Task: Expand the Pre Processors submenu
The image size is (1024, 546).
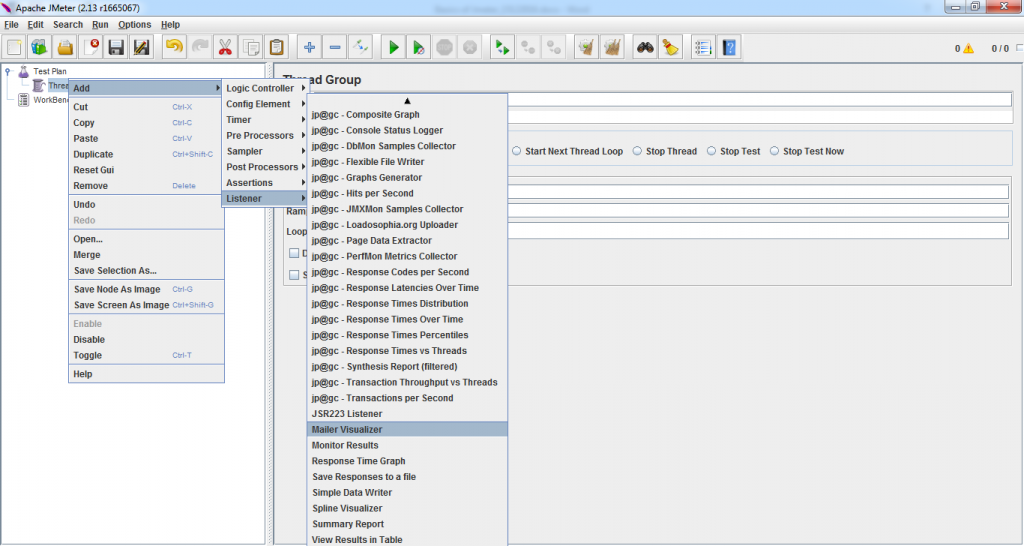Action: tap(264, 135)
